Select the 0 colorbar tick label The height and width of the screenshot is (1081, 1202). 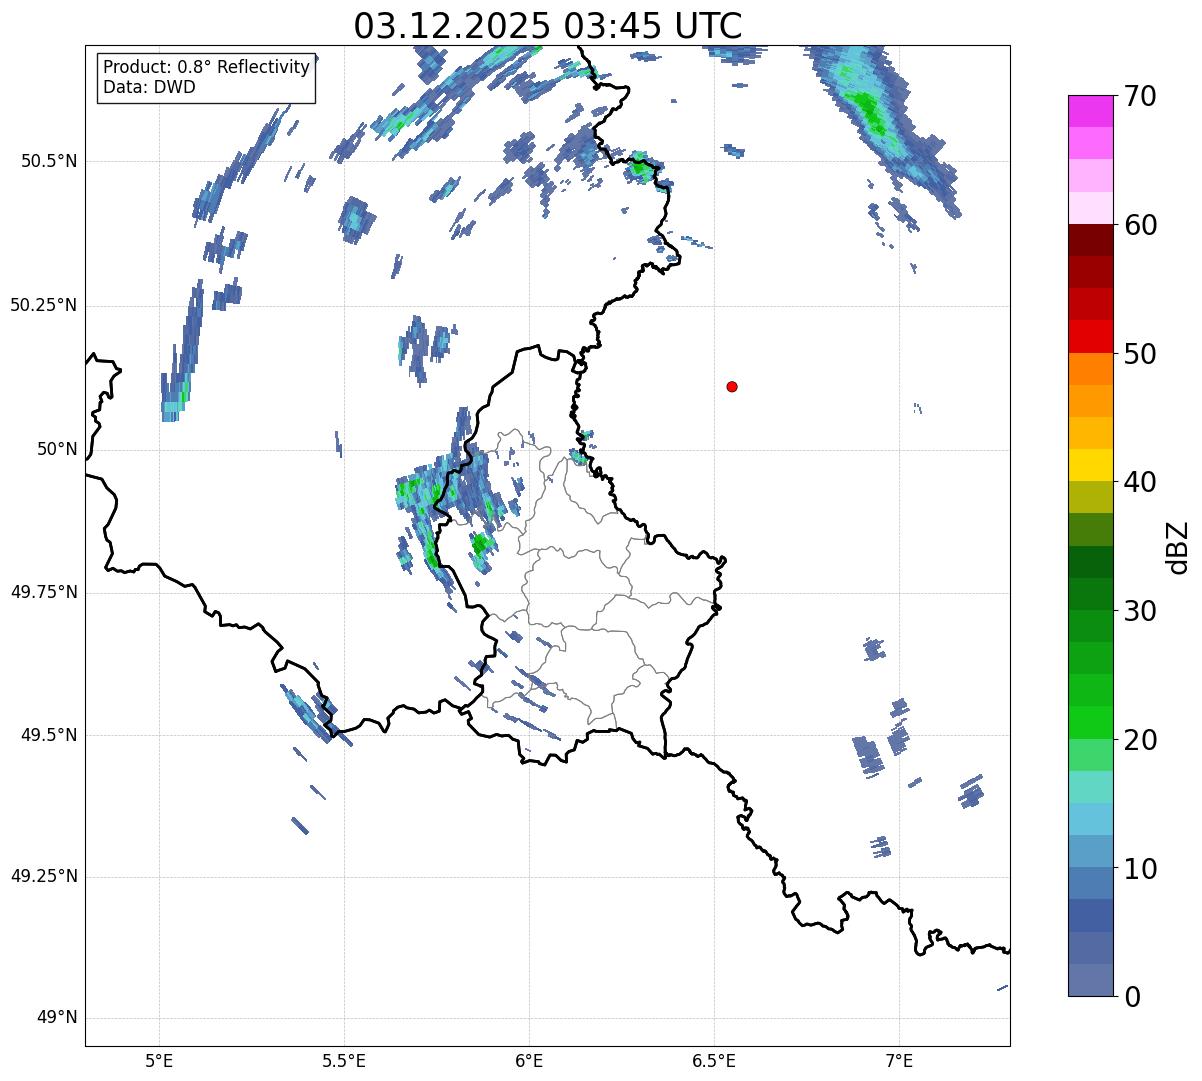(1131, 997)
